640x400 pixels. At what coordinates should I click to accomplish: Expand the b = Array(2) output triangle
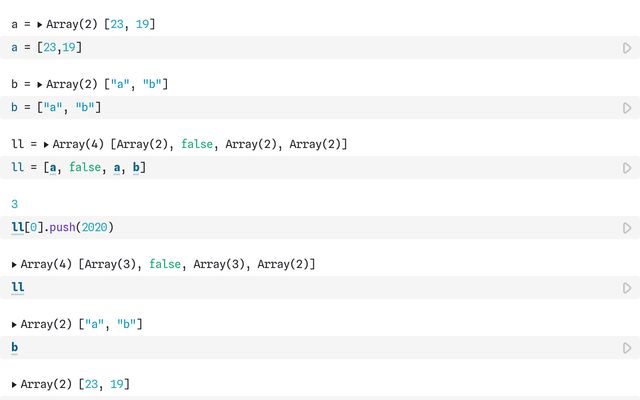(39, 84)
